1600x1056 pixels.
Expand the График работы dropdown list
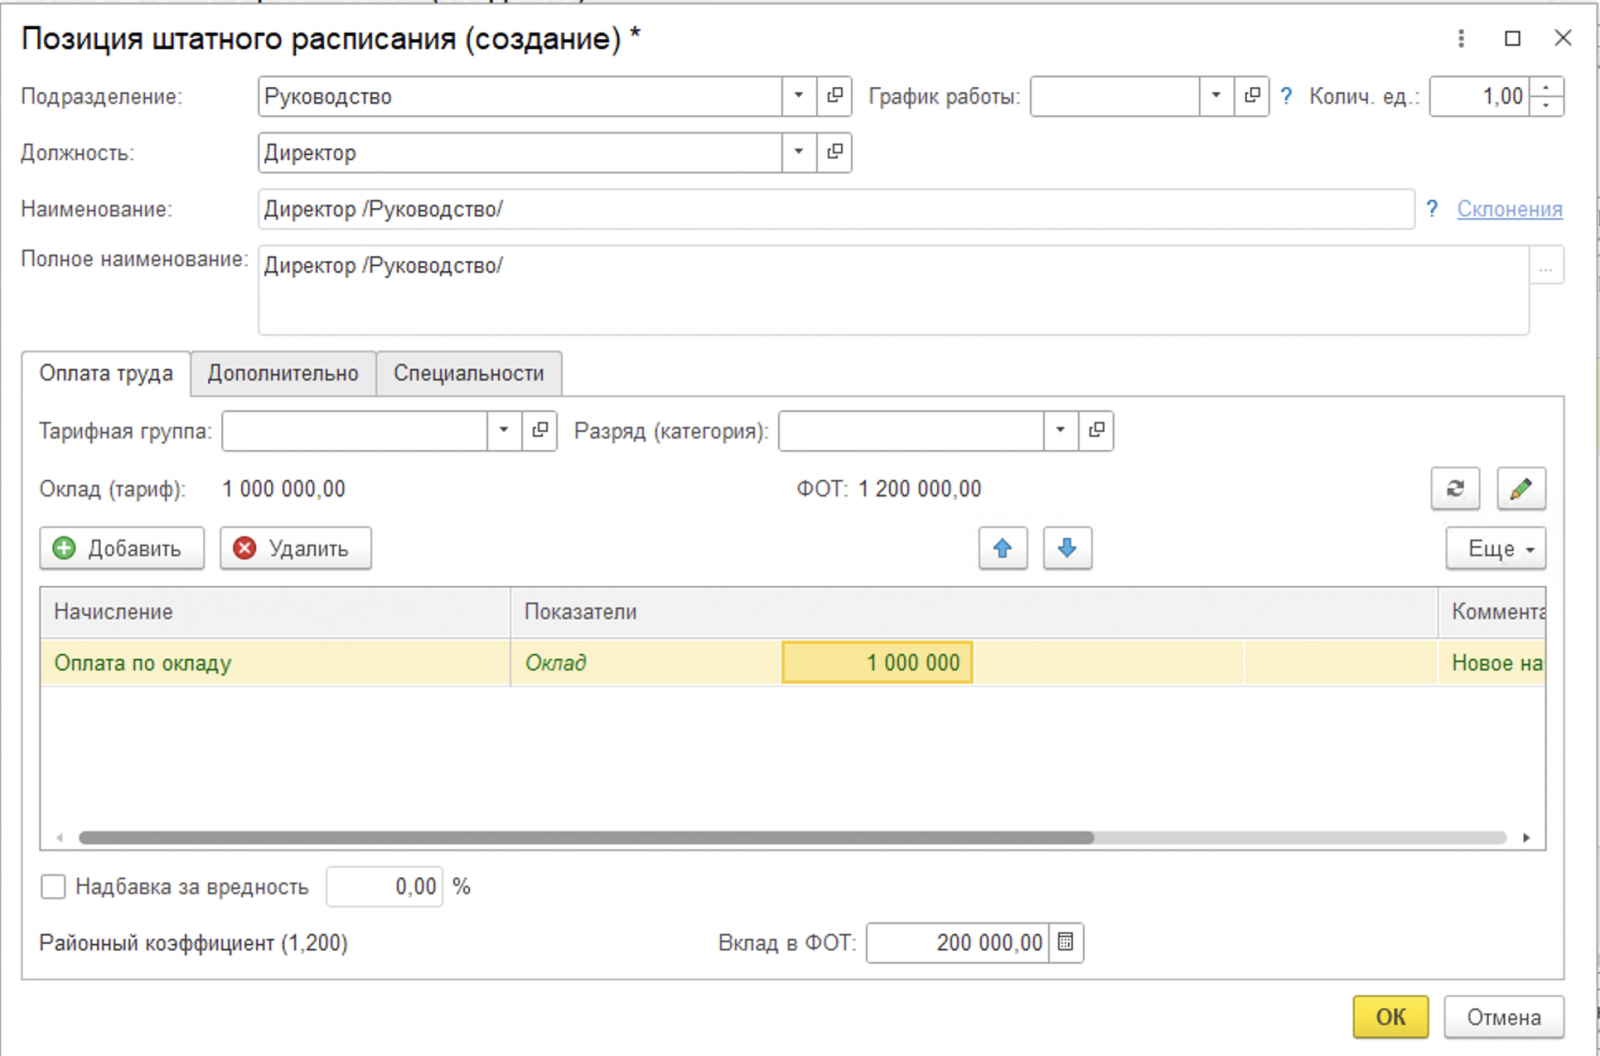[1216, 96]
